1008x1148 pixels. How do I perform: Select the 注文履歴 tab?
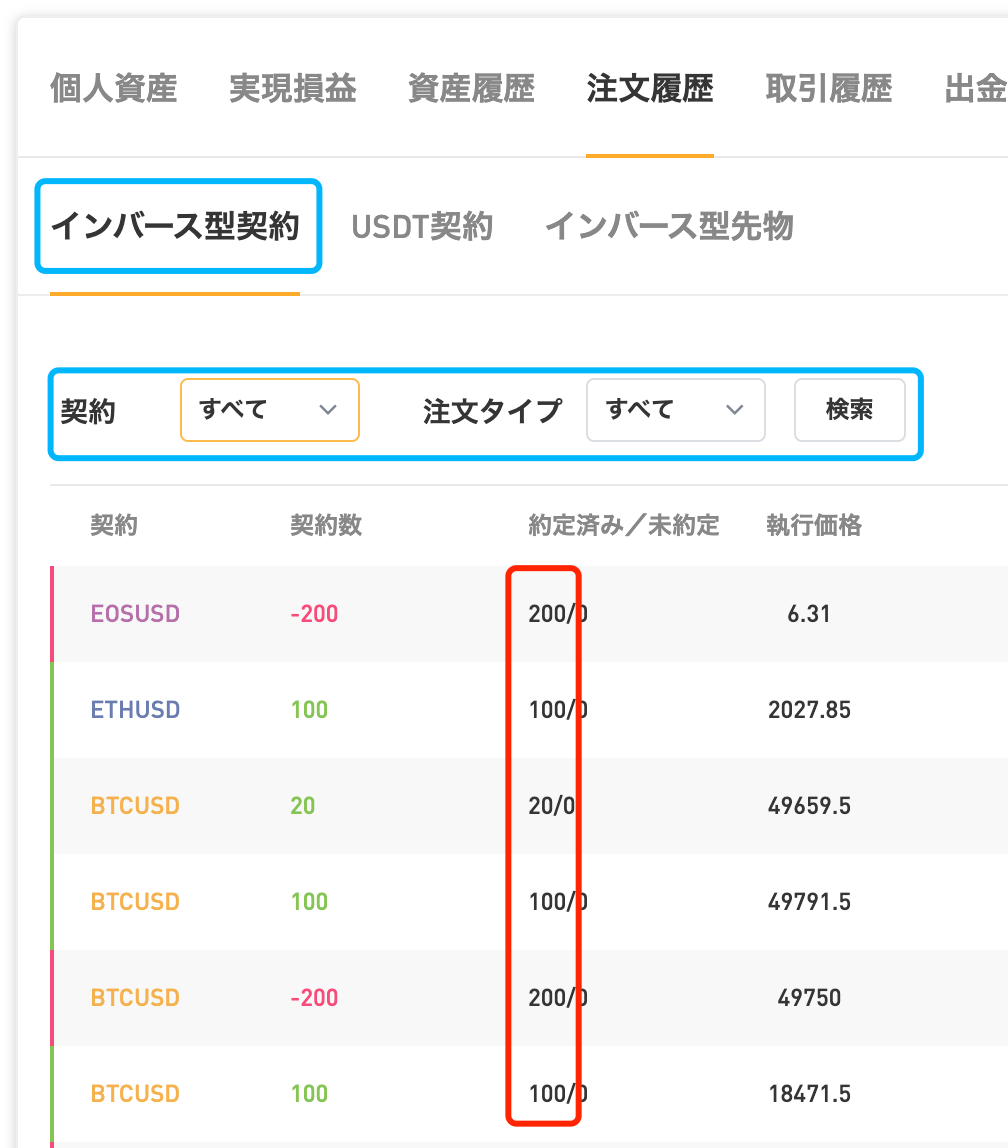pyautogui.click(x=650, y=89)
